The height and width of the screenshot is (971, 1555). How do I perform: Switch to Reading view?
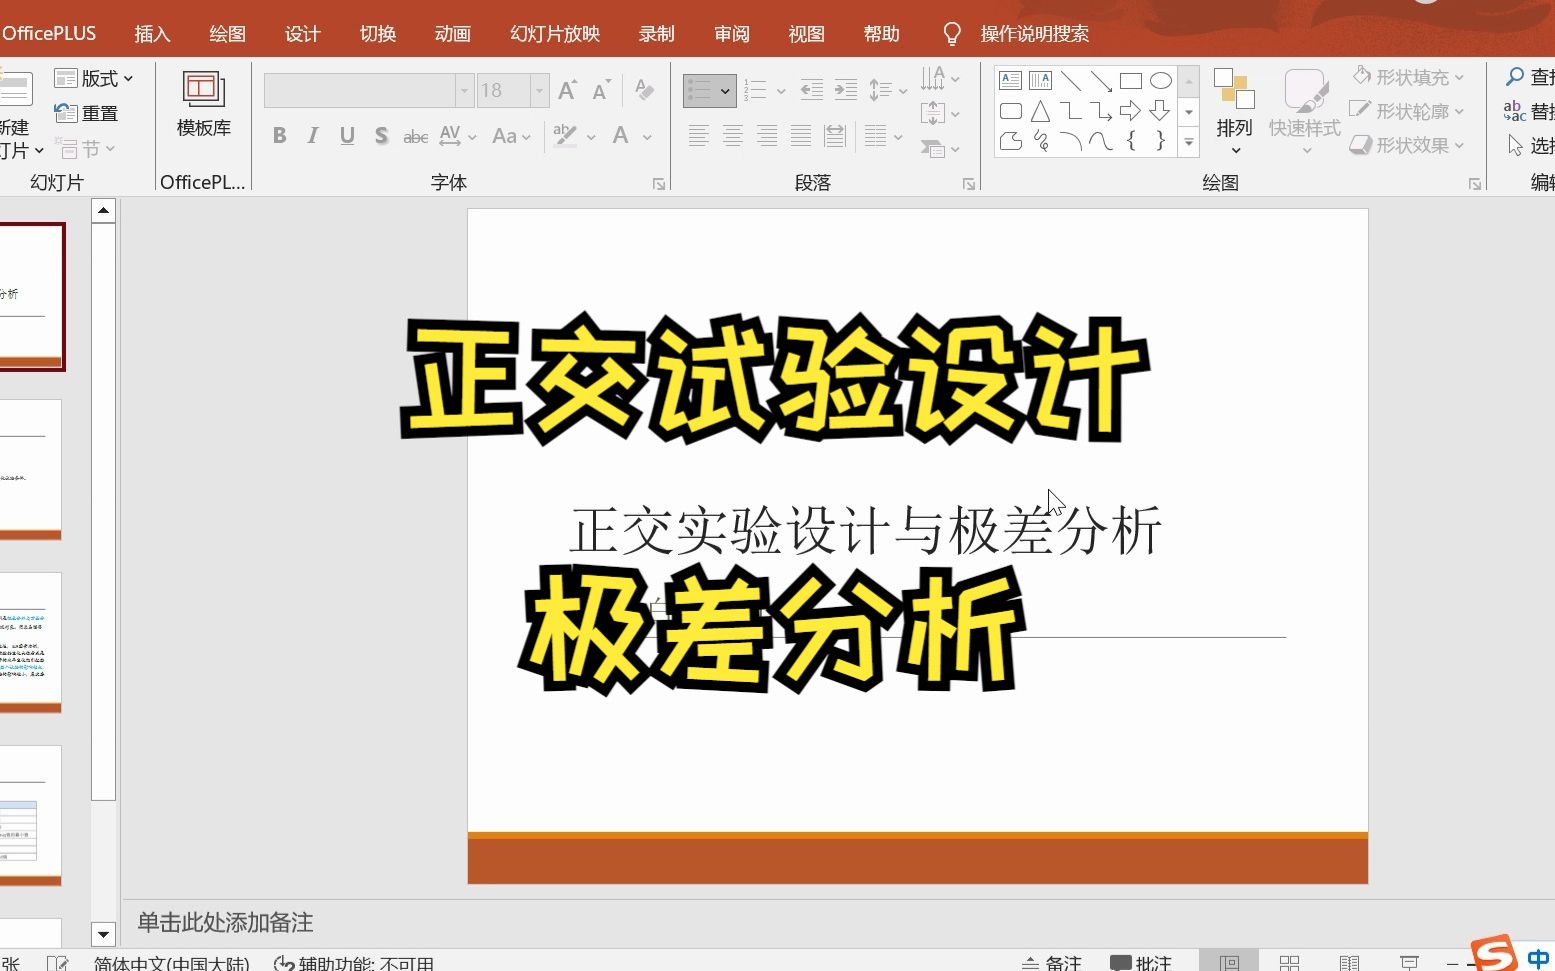coord(1349,962)
